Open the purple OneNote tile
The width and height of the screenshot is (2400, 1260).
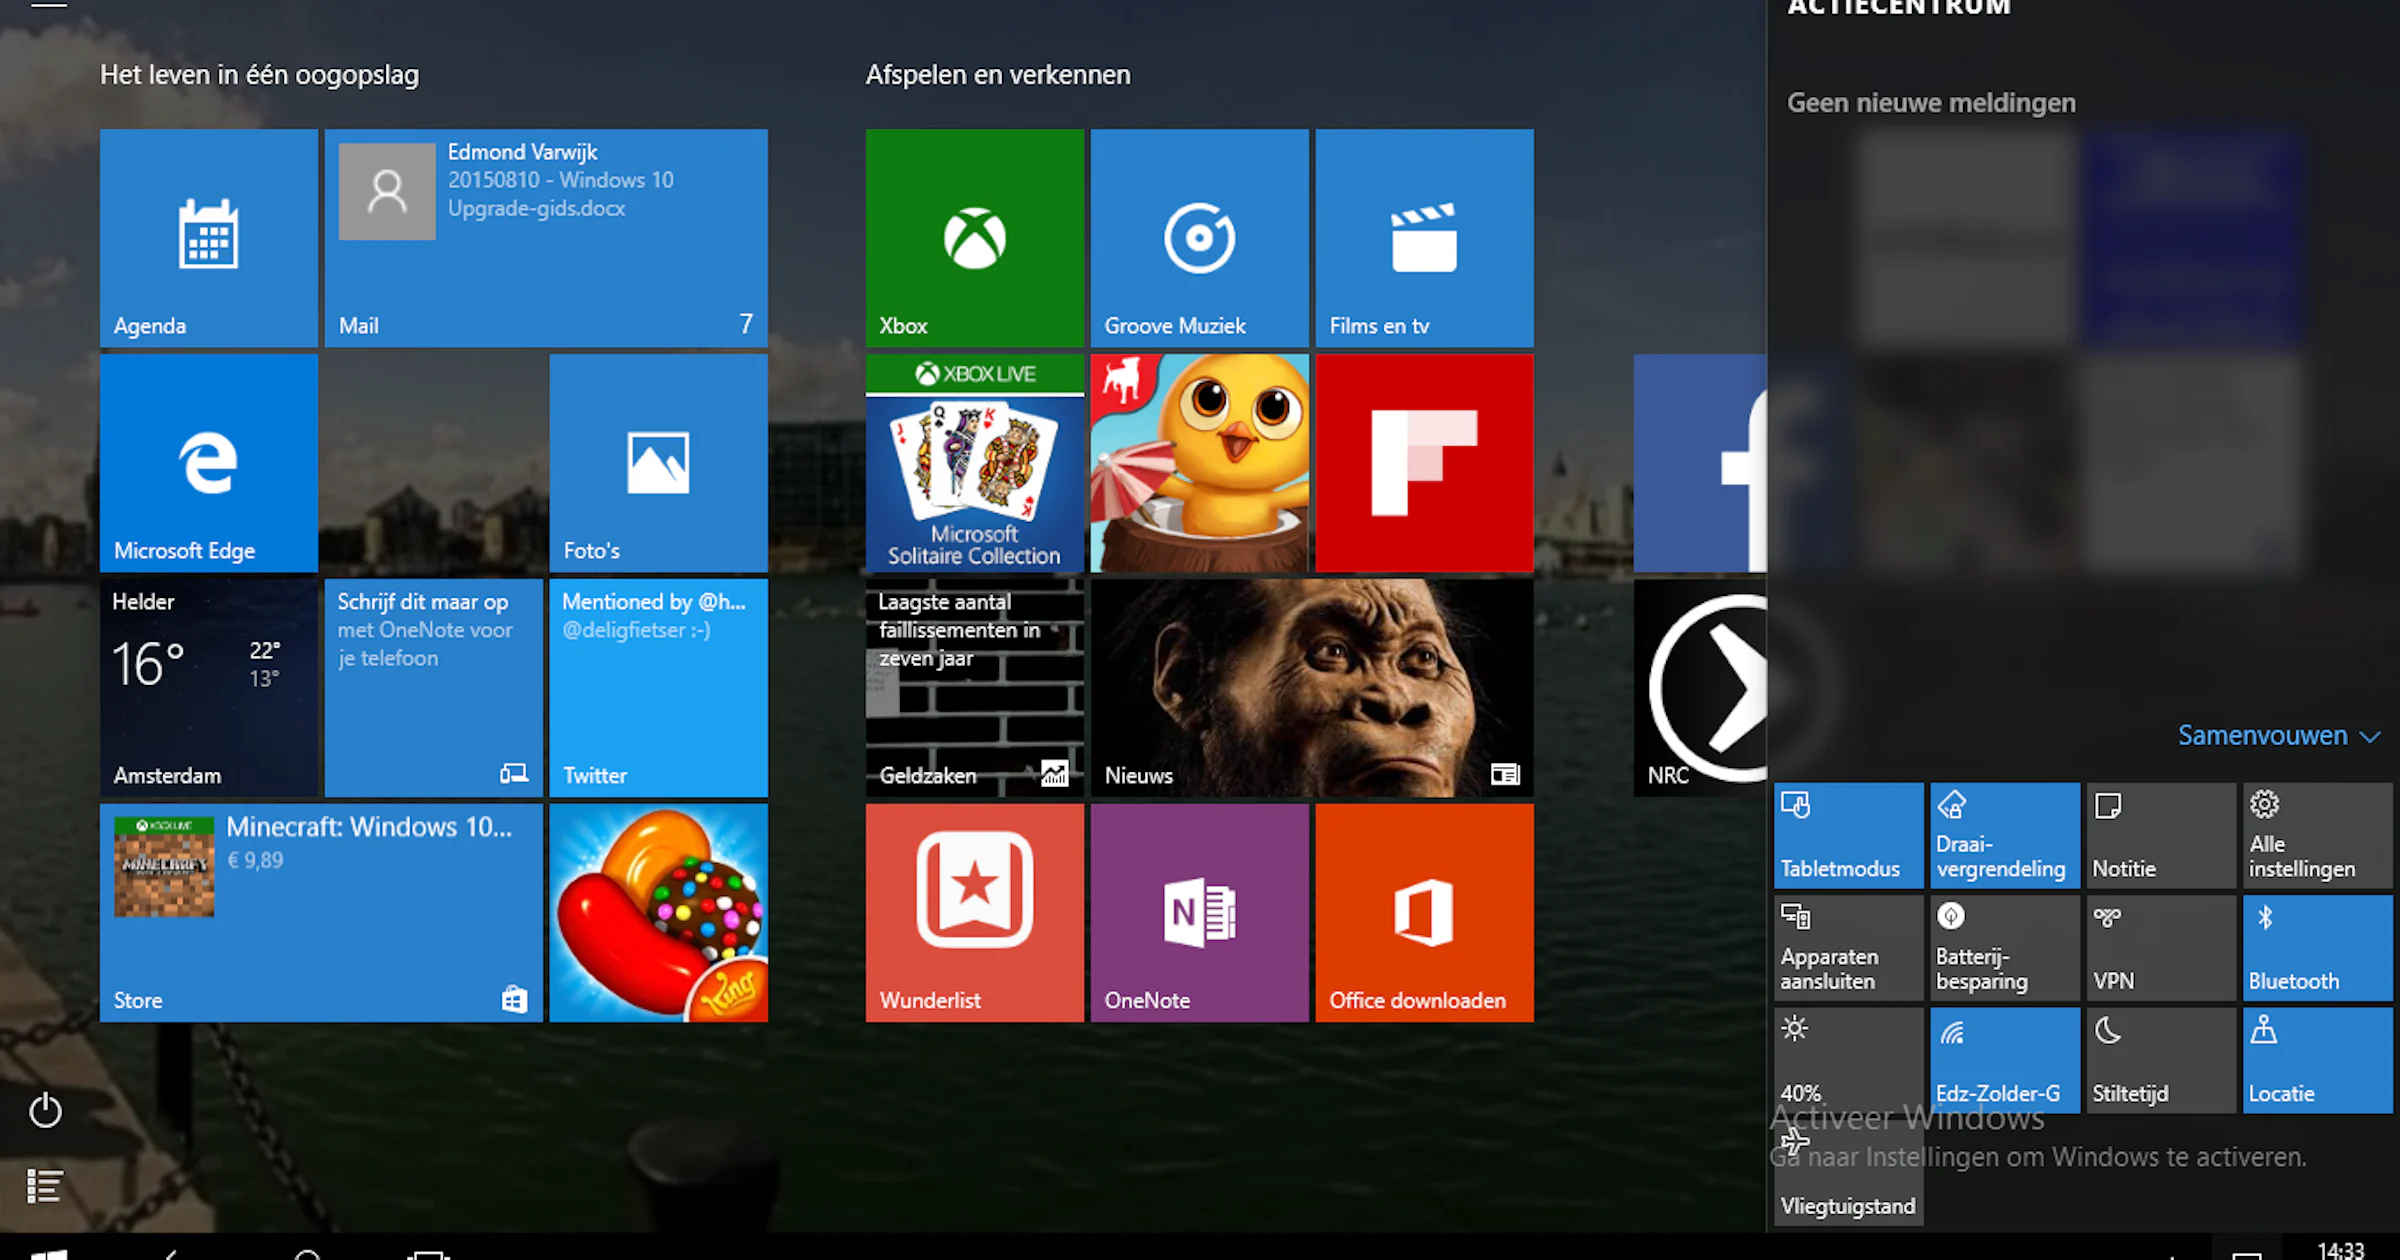1200,913
